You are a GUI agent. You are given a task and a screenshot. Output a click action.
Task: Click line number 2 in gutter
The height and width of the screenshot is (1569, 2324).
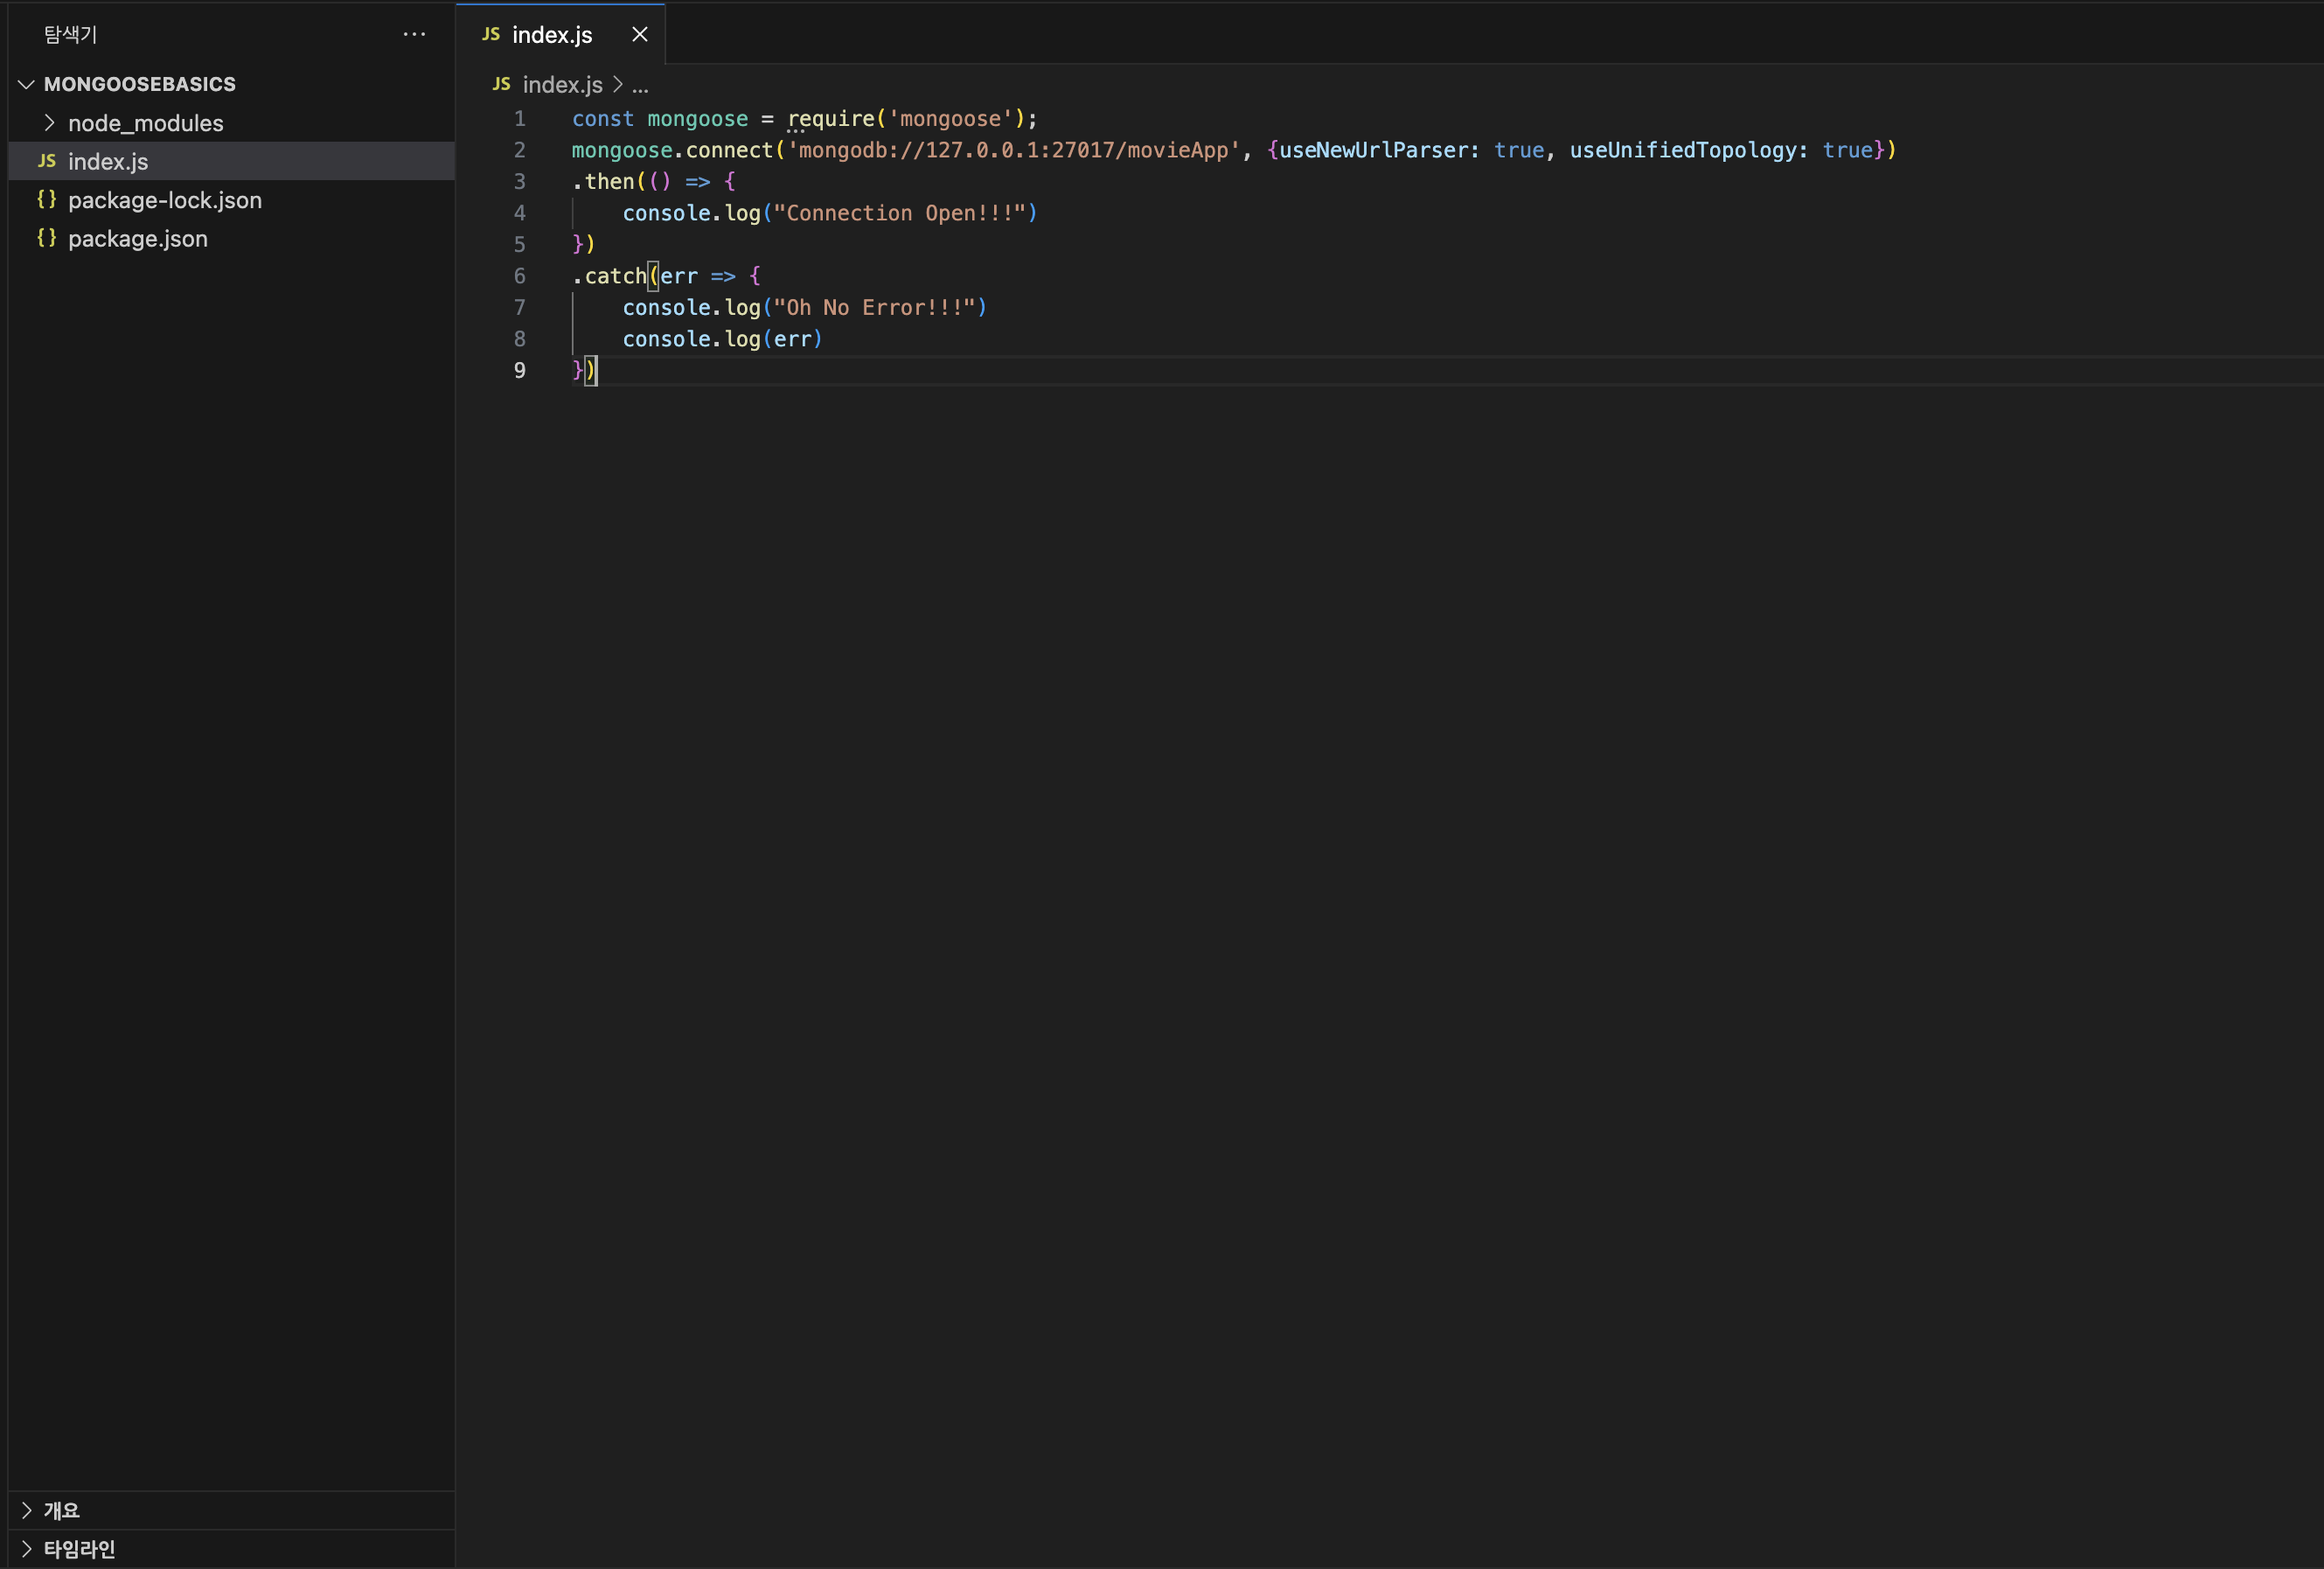click(519, 150)
